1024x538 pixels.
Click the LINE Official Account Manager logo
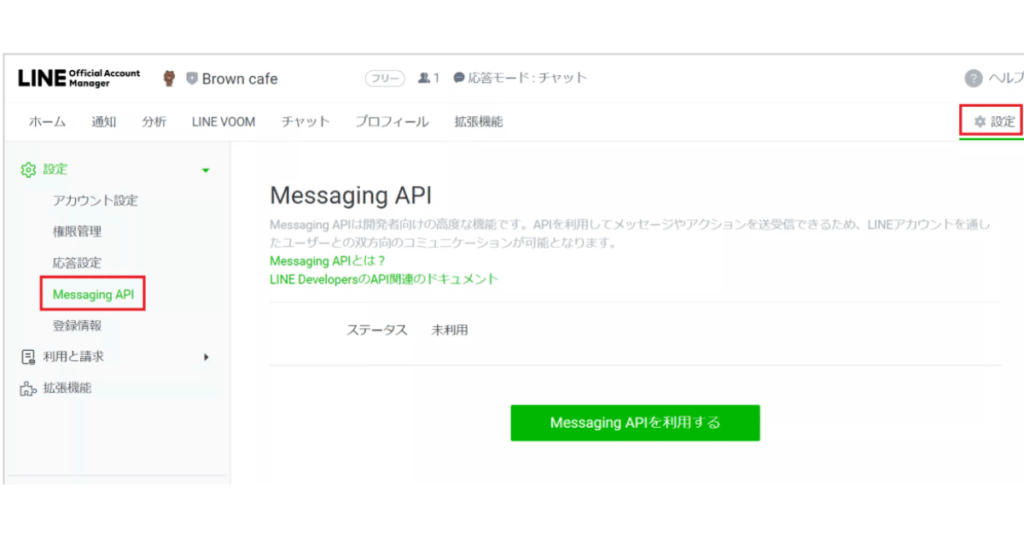coord(79,78)
